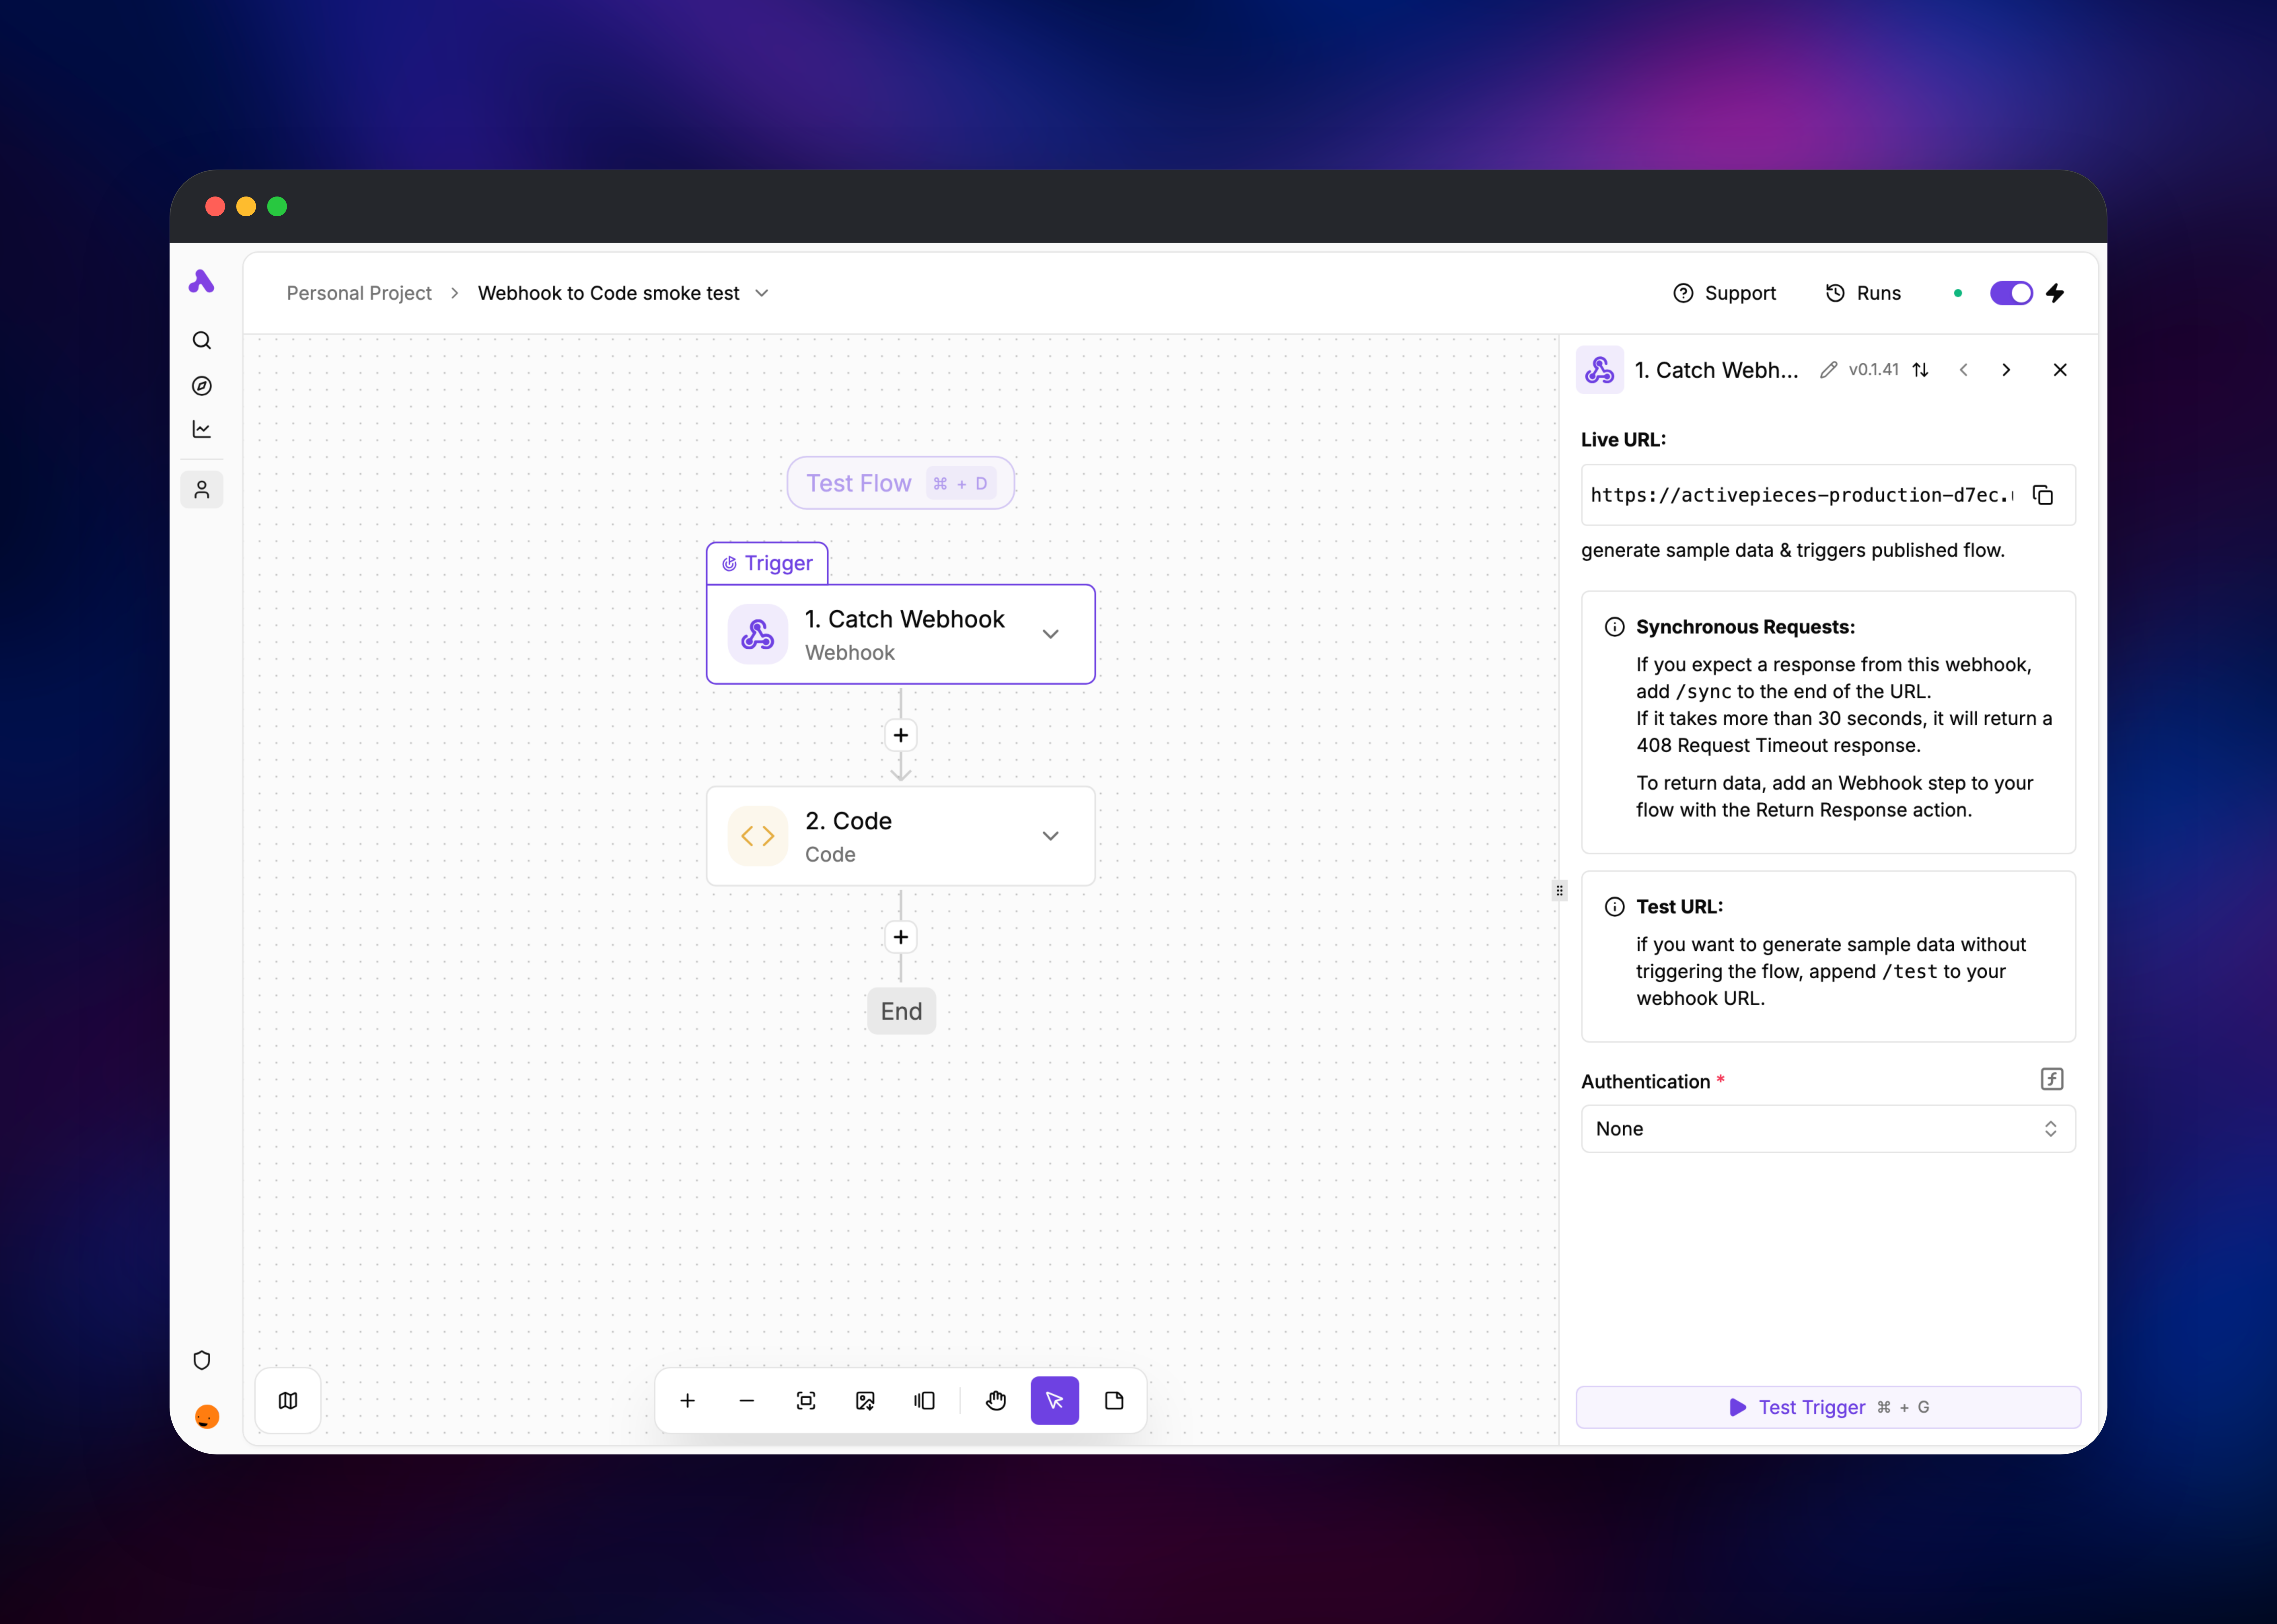Click Personal Project breadcrumb

point(359,293)
